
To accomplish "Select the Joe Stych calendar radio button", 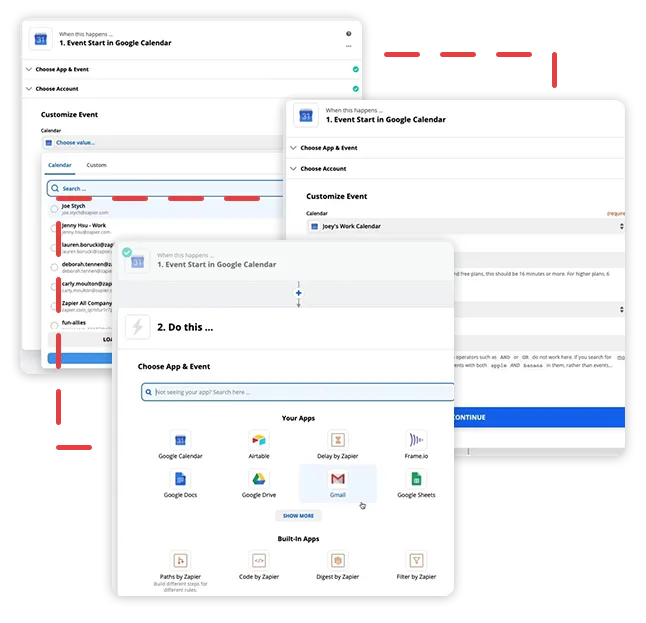I will [x=54, y=209].
